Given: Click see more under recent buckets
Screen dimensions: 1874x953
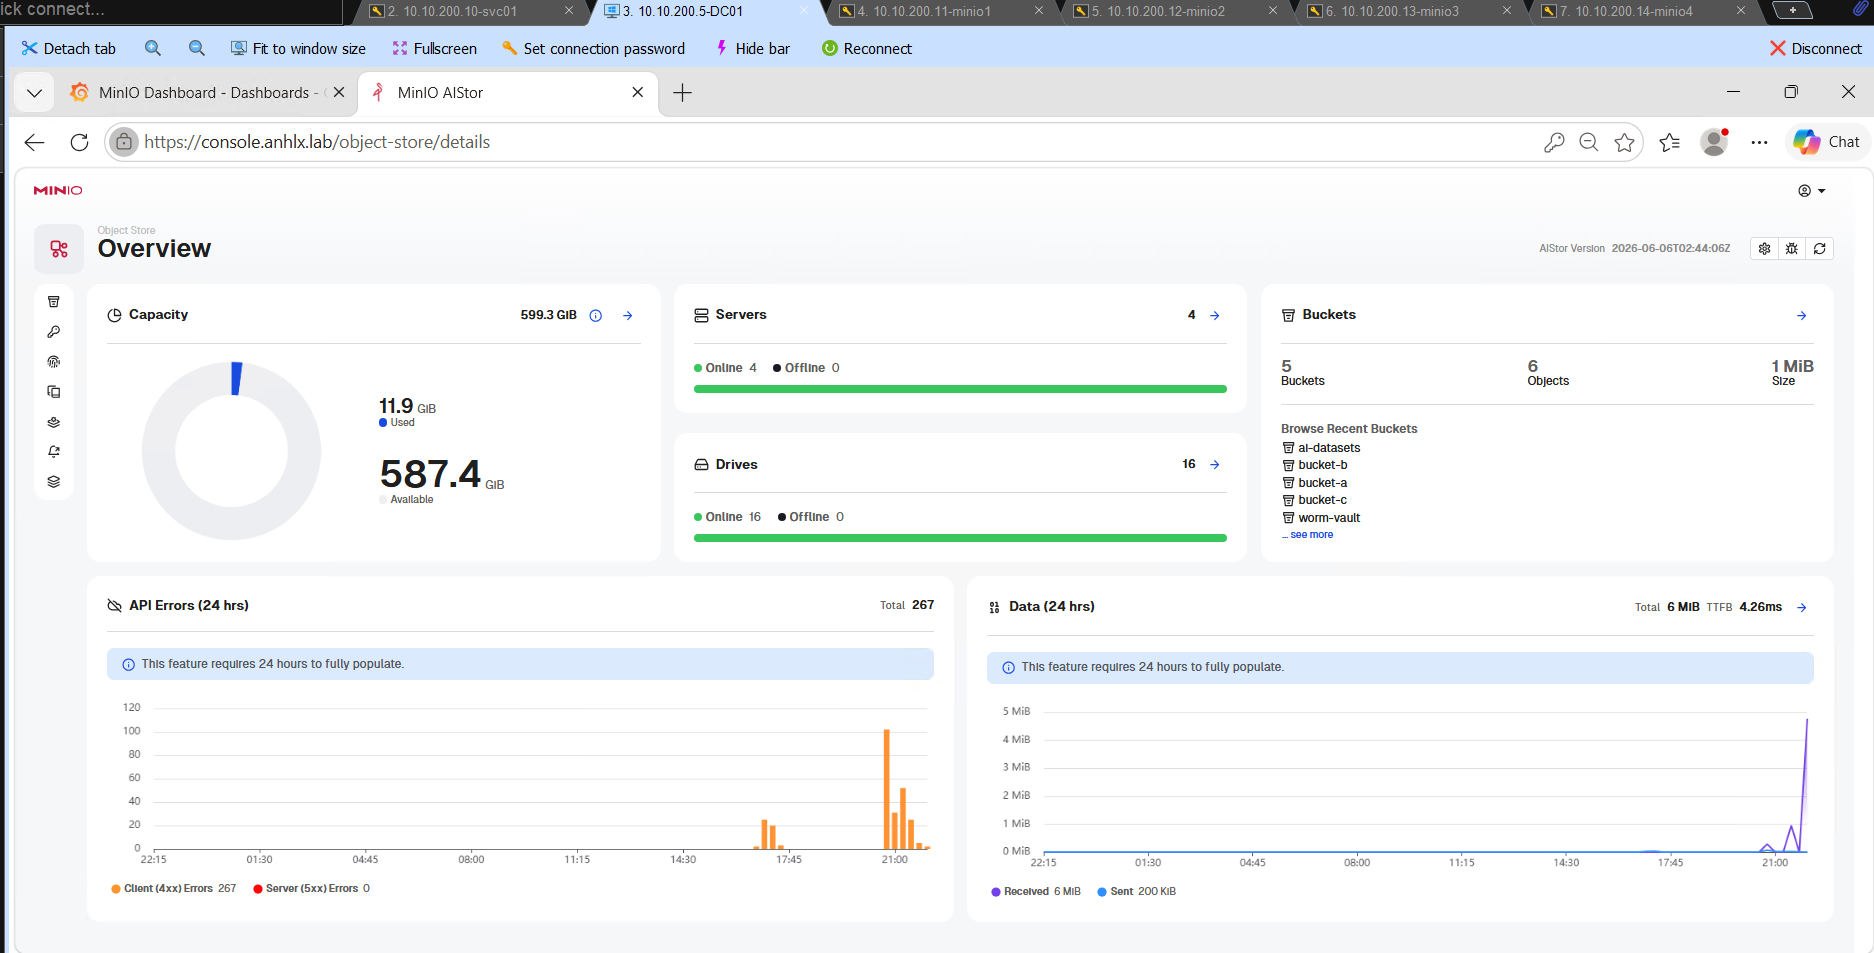Looking at the screenshot, I should tap(1311, 535).
